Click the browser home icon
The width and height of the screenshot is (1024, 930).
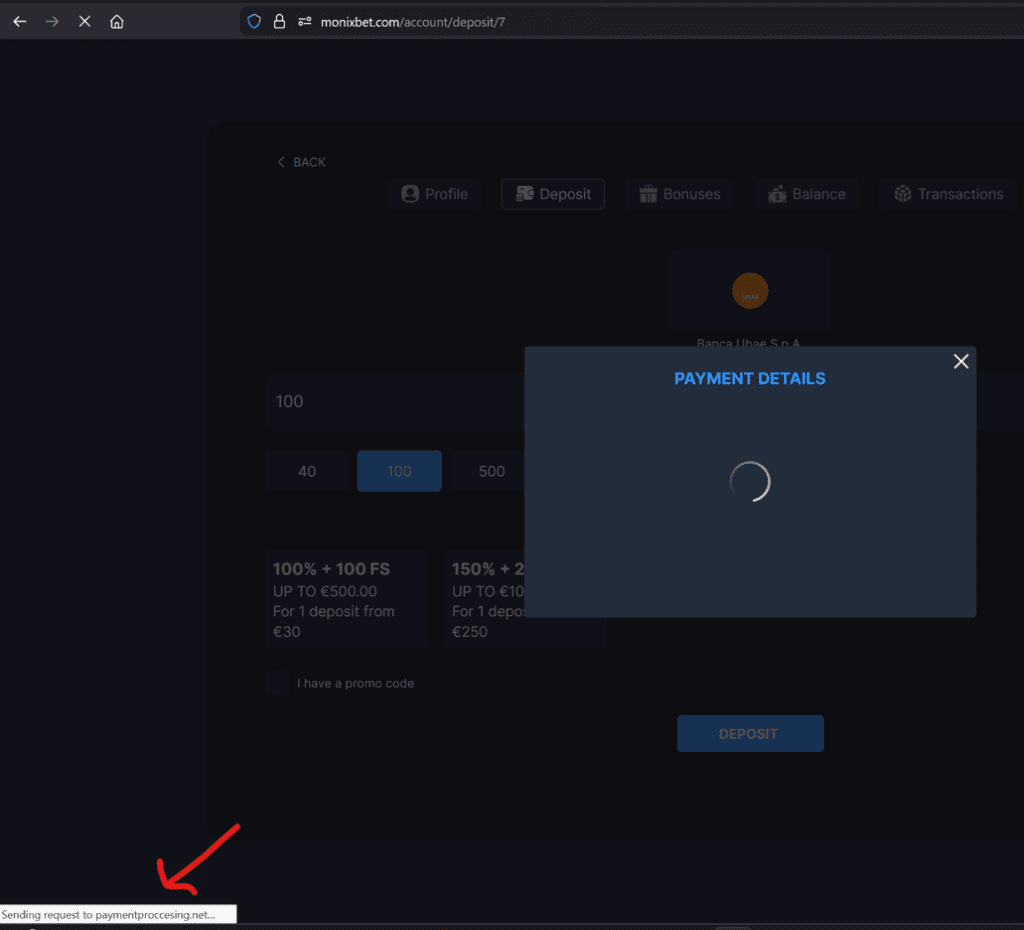(117, 21)
